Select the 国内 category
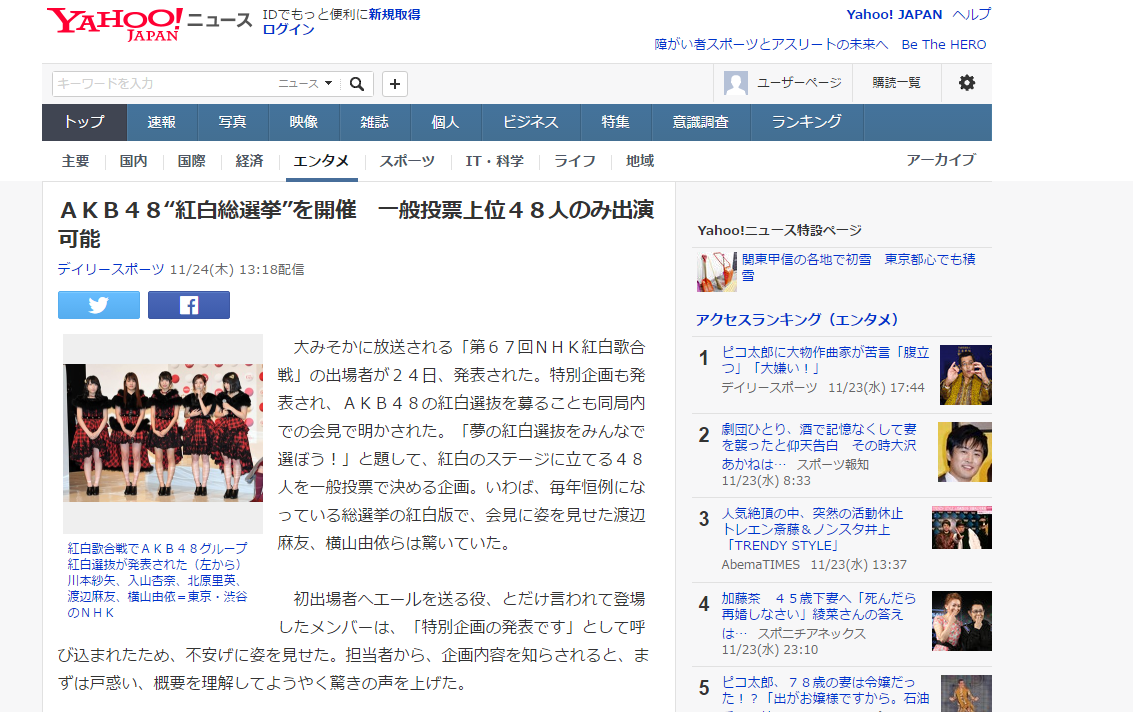Image resolution: width=1133 pixels, height=712 pixels. (134, 161)
